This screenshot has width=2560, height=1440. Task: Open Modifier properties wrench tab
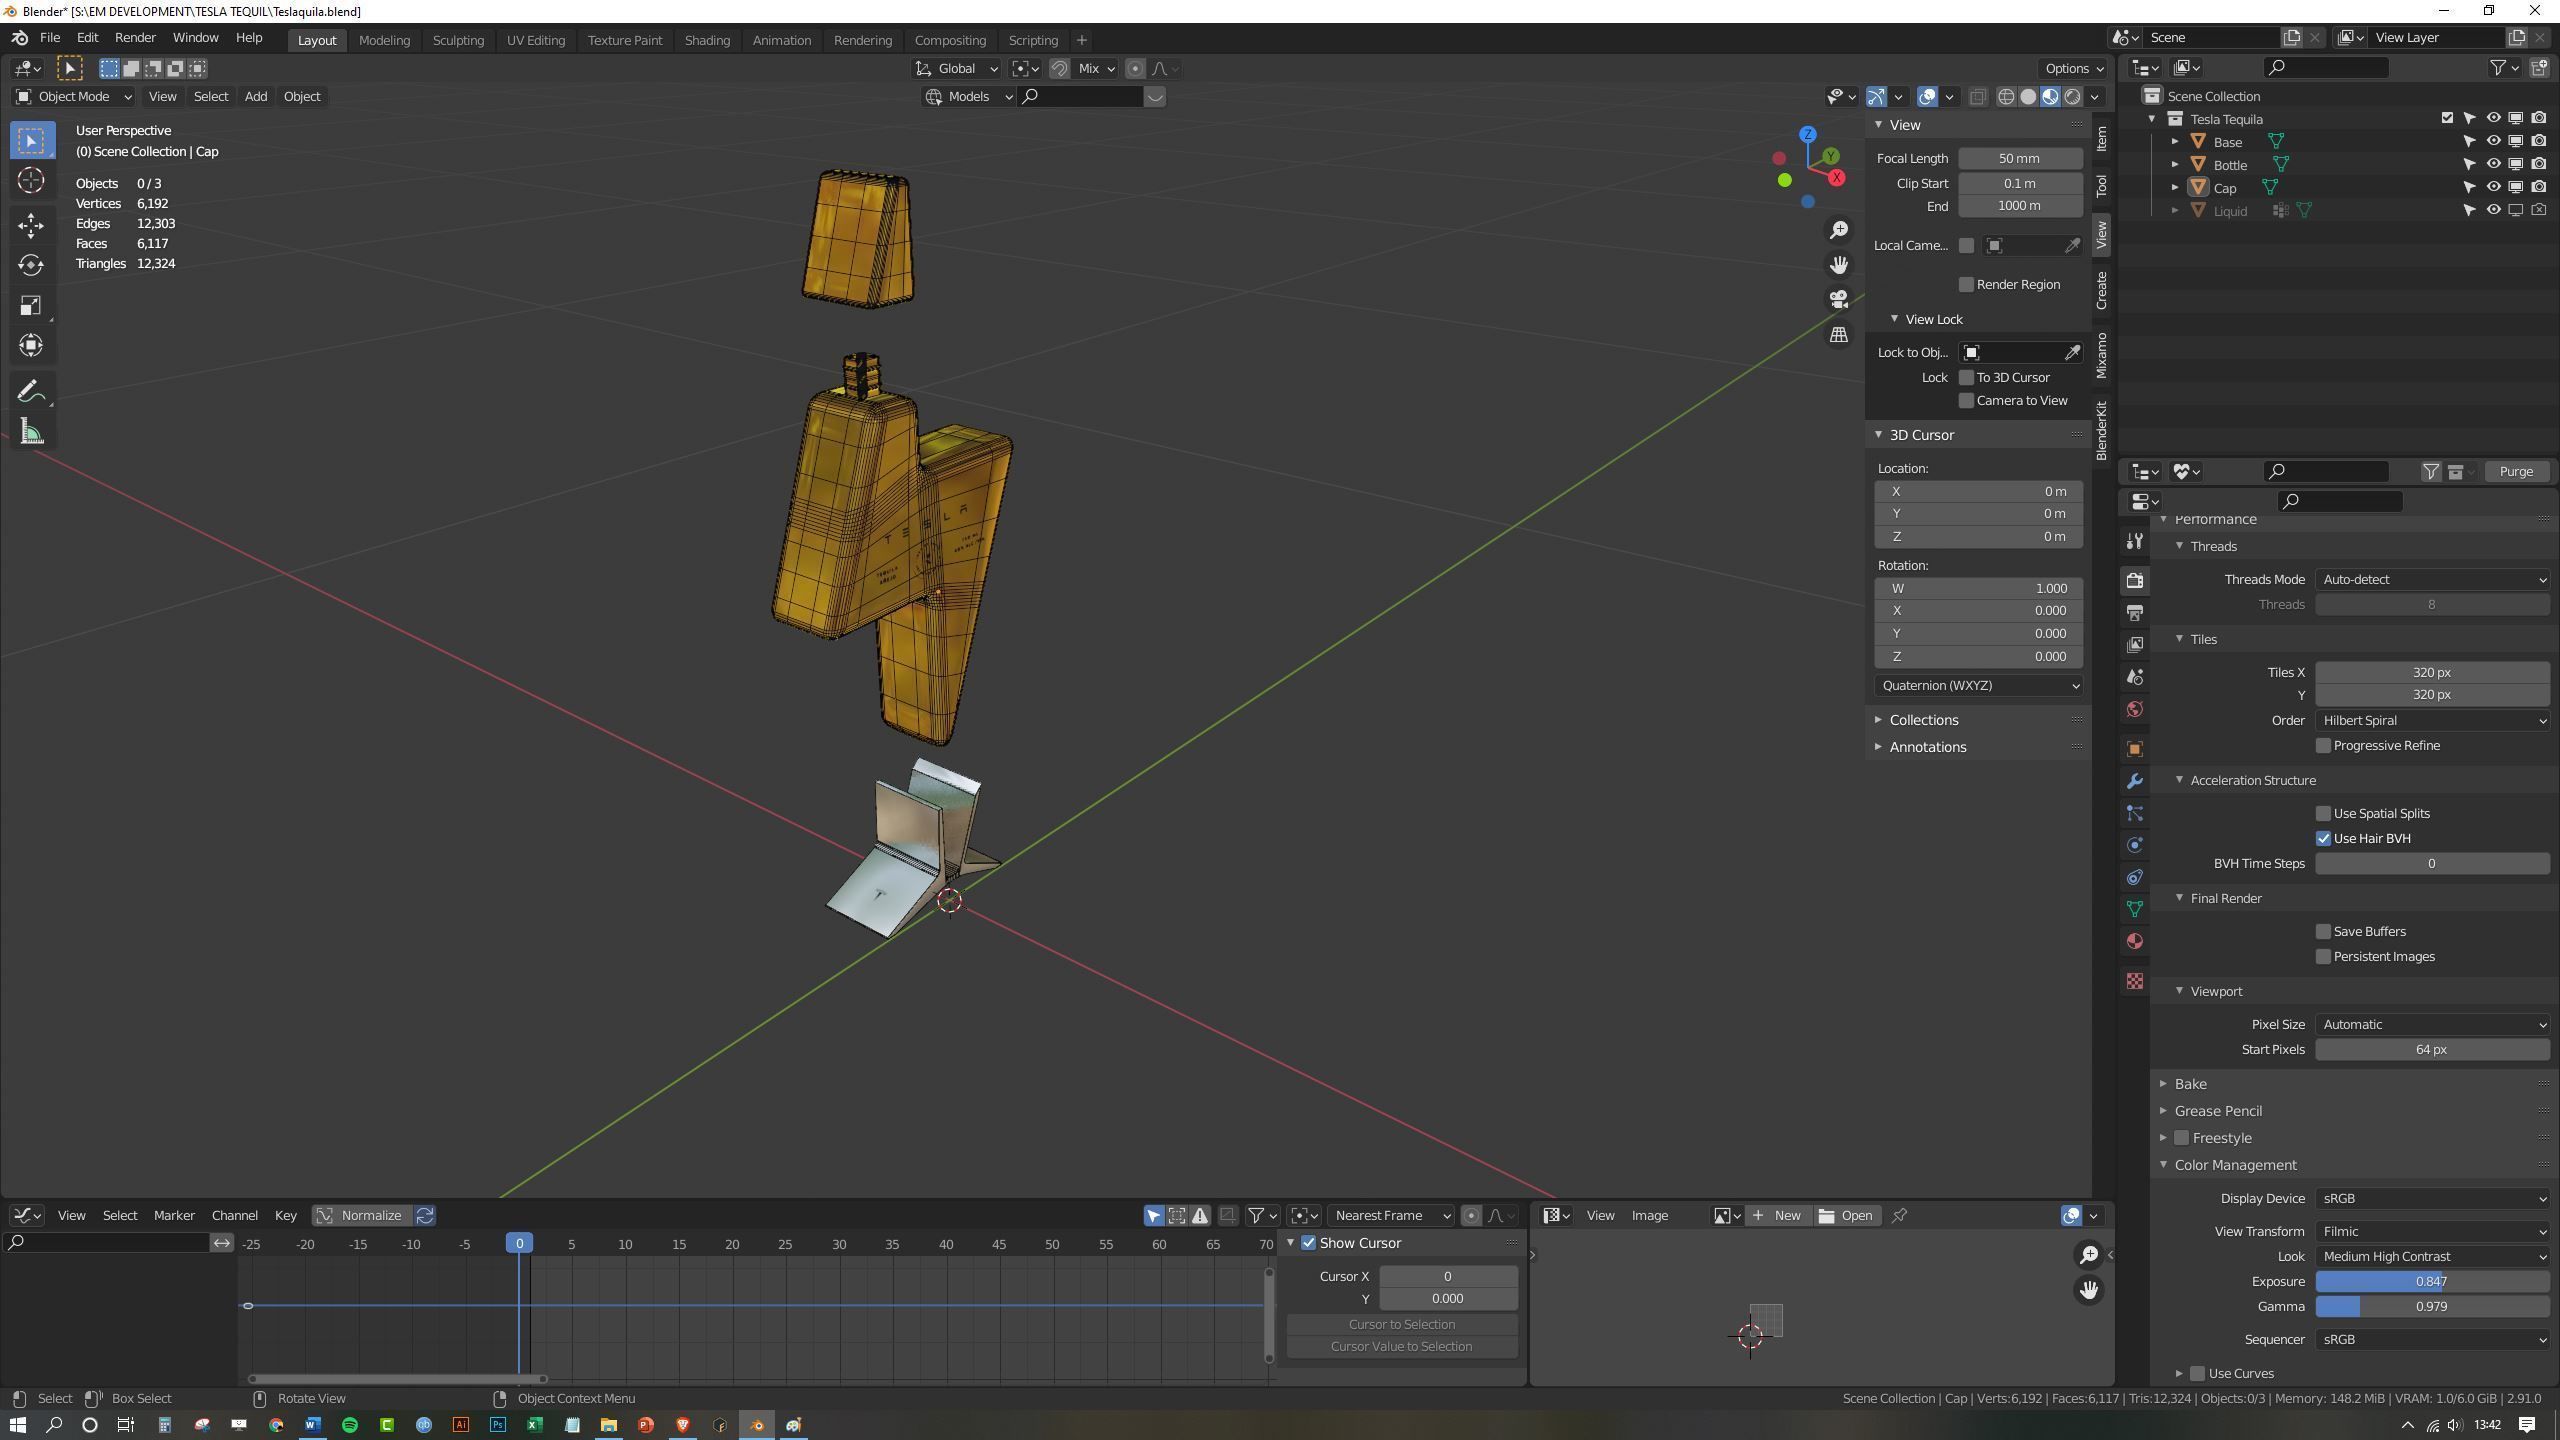click(x=2135, y=781)
